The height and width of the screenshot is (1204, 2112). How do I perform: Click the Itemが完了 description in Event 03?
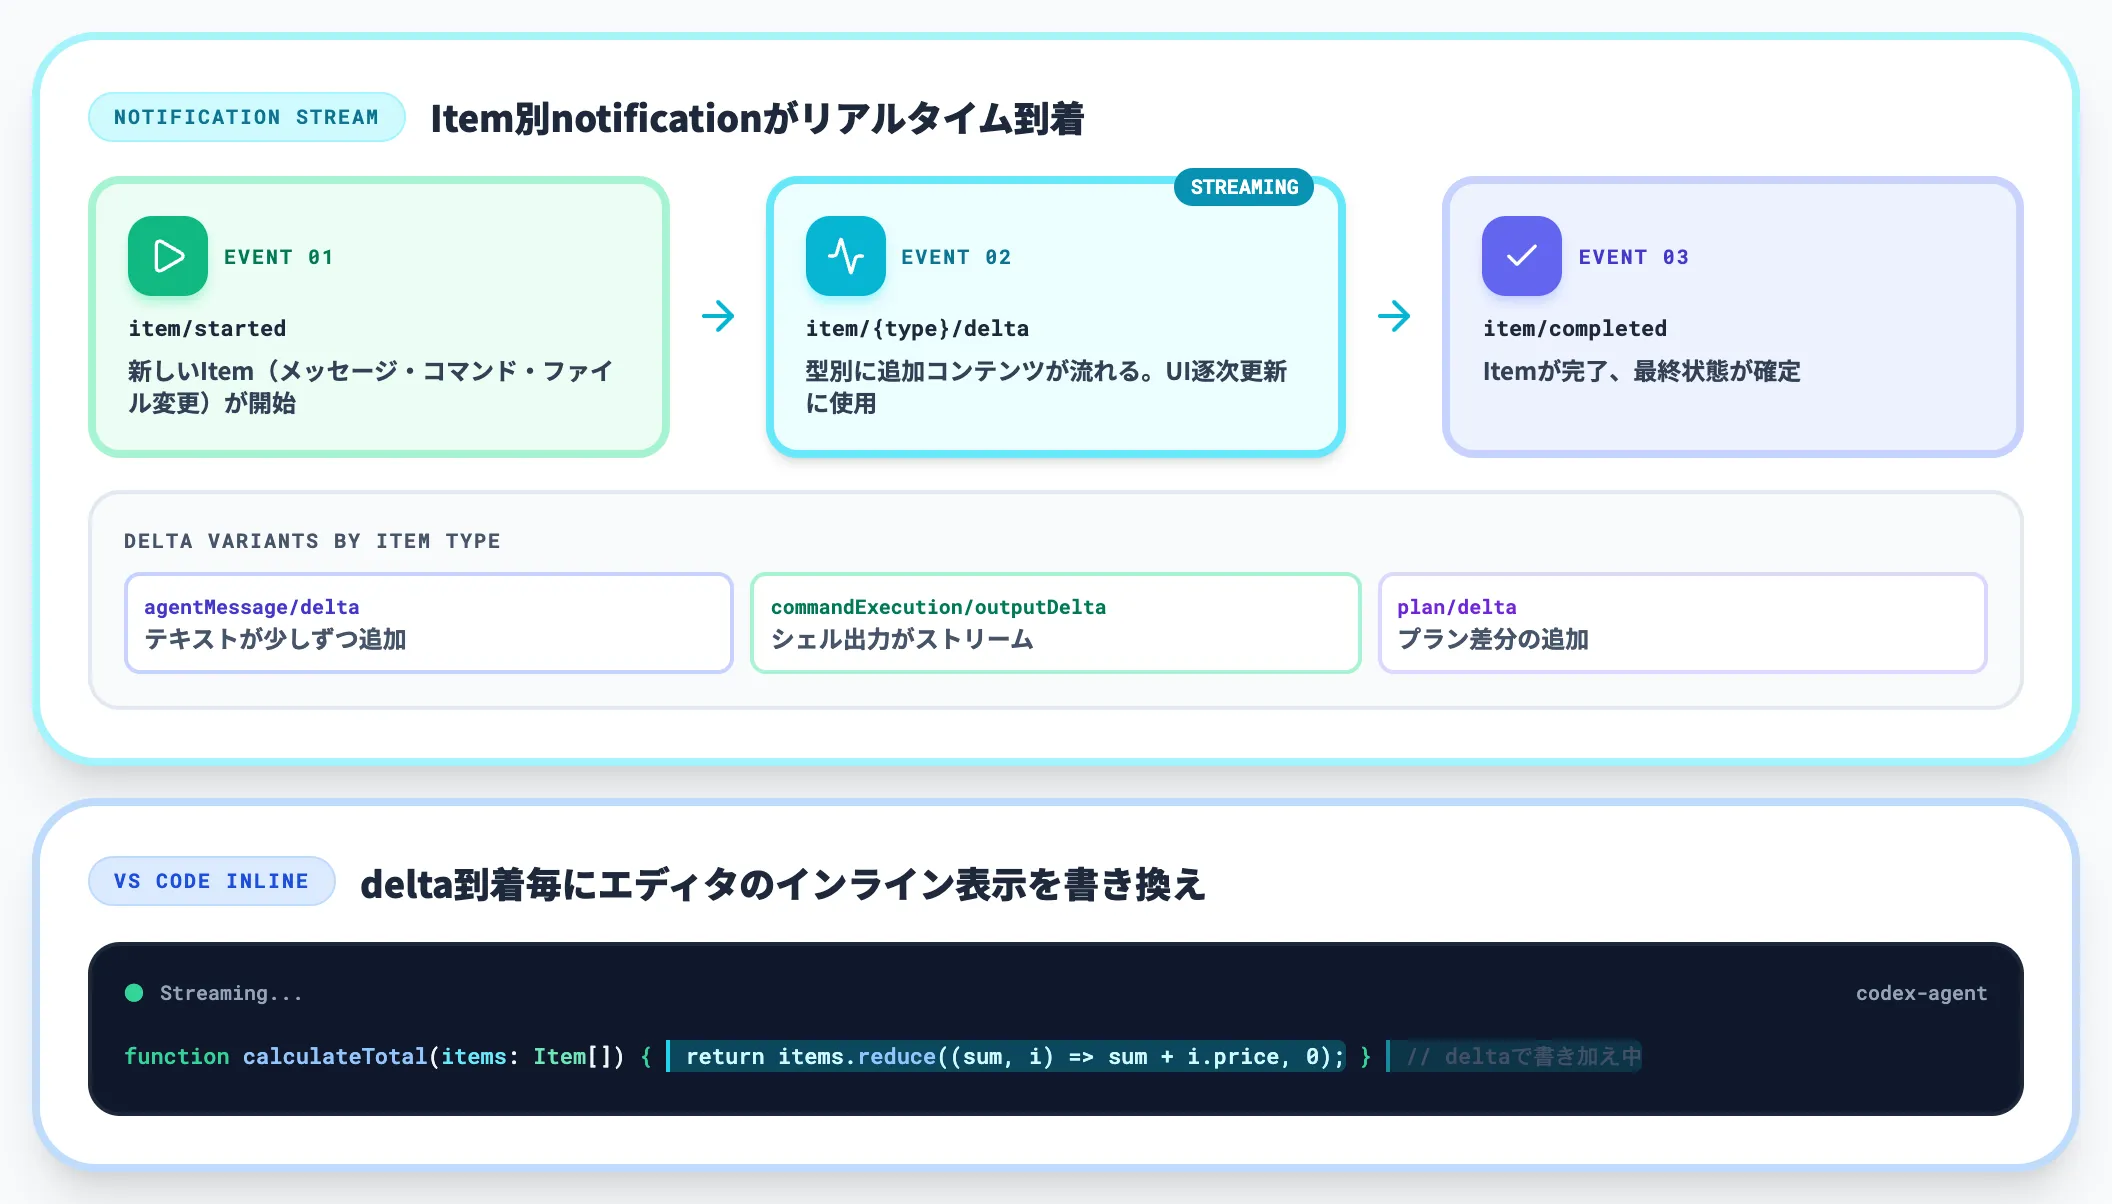click(1641, 371)
